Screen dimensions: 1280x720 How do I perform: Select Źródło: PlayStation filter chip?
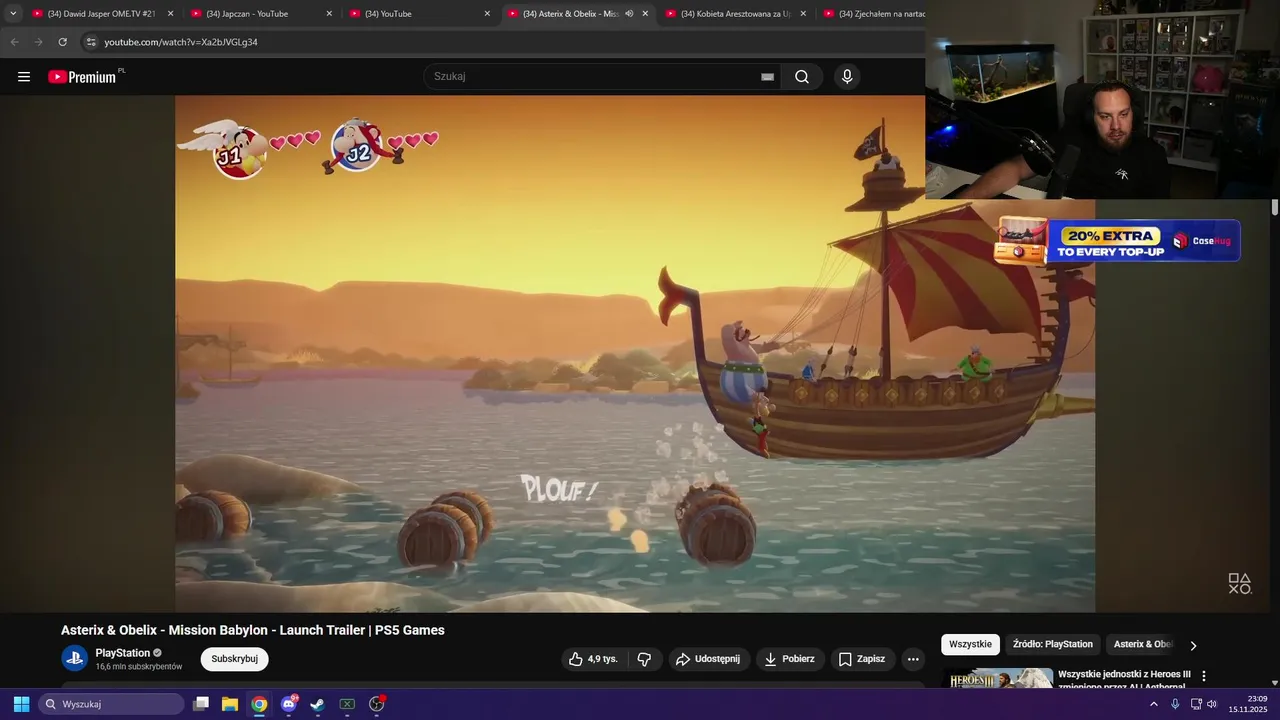coord(1052,644)
